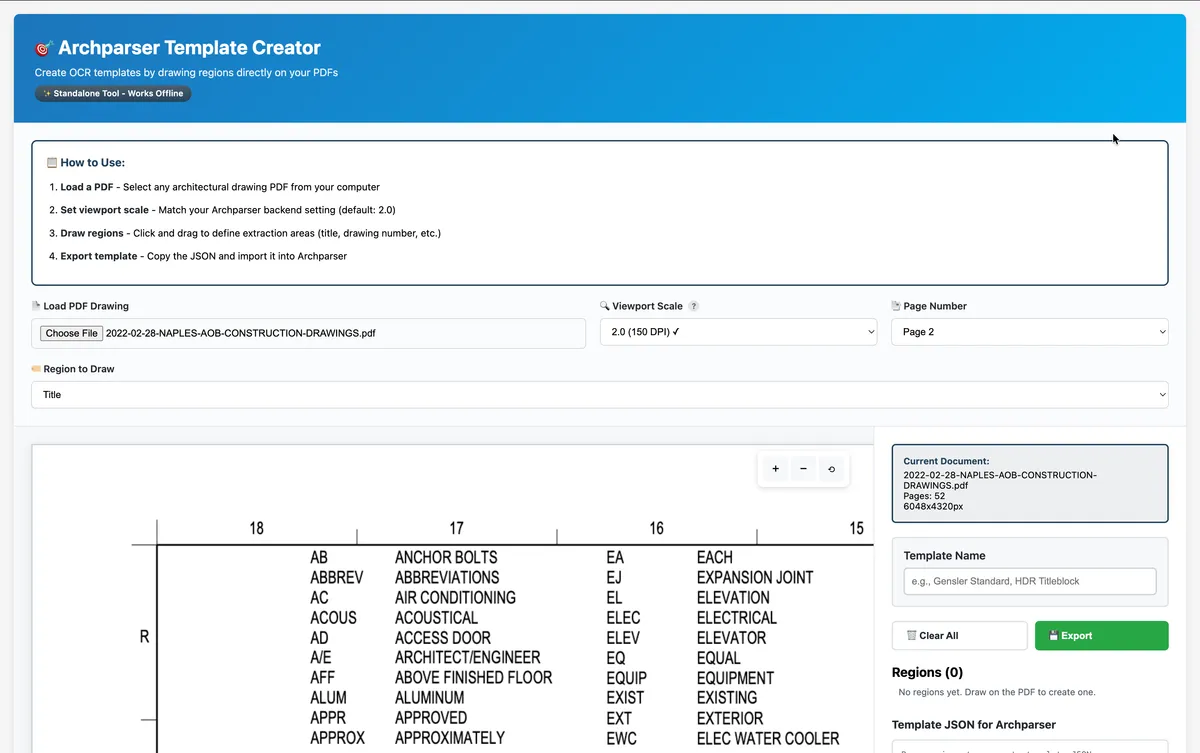The height and width of the screenshot is (753, 1200).
Task: Click Choose File to load a different PDF
Action: pos(70,333)
